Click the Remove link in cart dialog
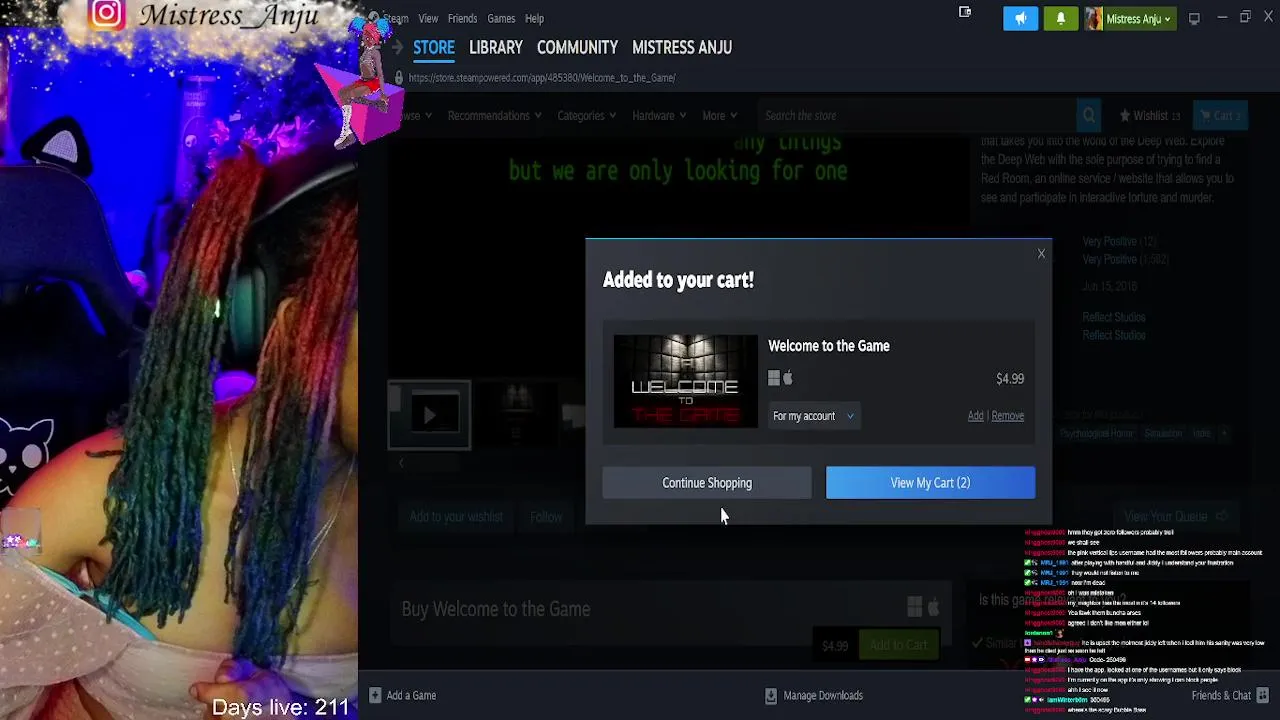Image resolution: width=1280 pixels, height=720 pixels. tap(1007, 416)
